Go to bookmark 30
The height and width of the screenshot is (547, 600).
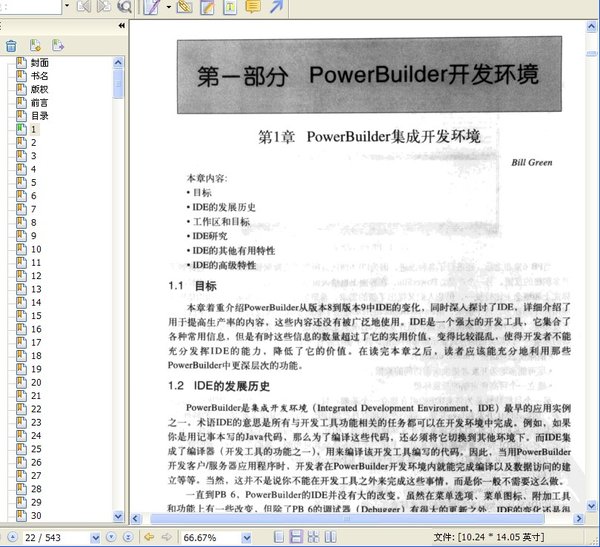click(x=36, y=515)
